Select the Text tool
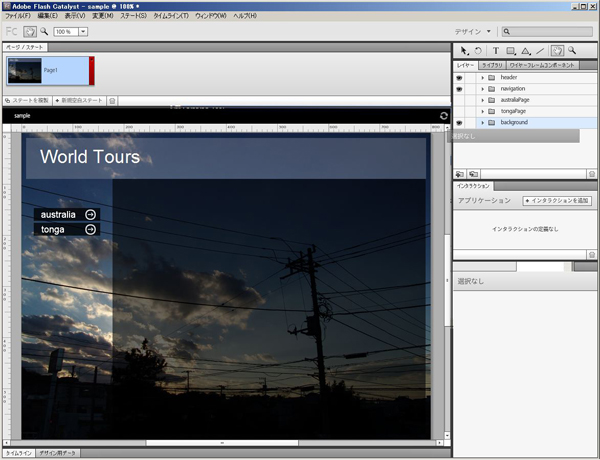 (496, 51)
